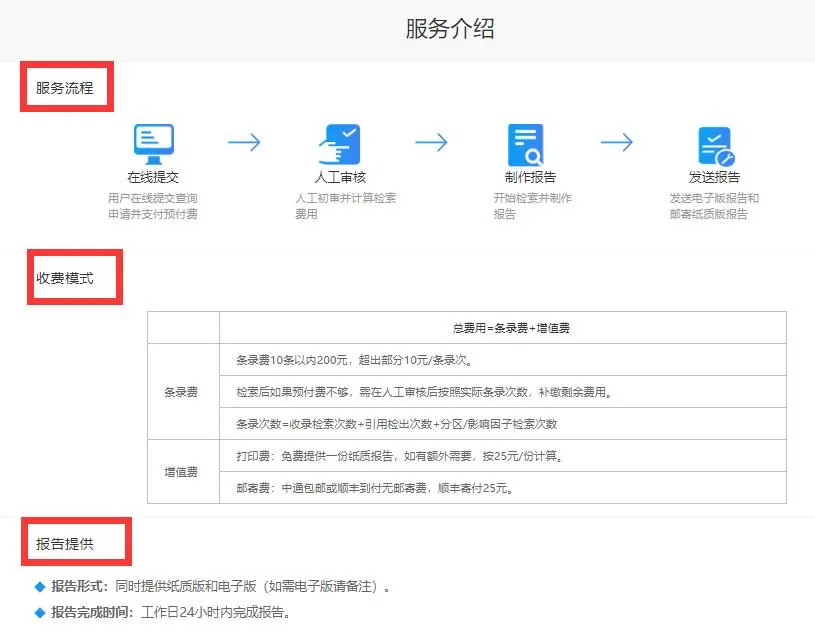Viewport: 815px width, 641px height.
Task: Click the blue diamond bullet beside 报告完成时间
Action: pos(40,612)
